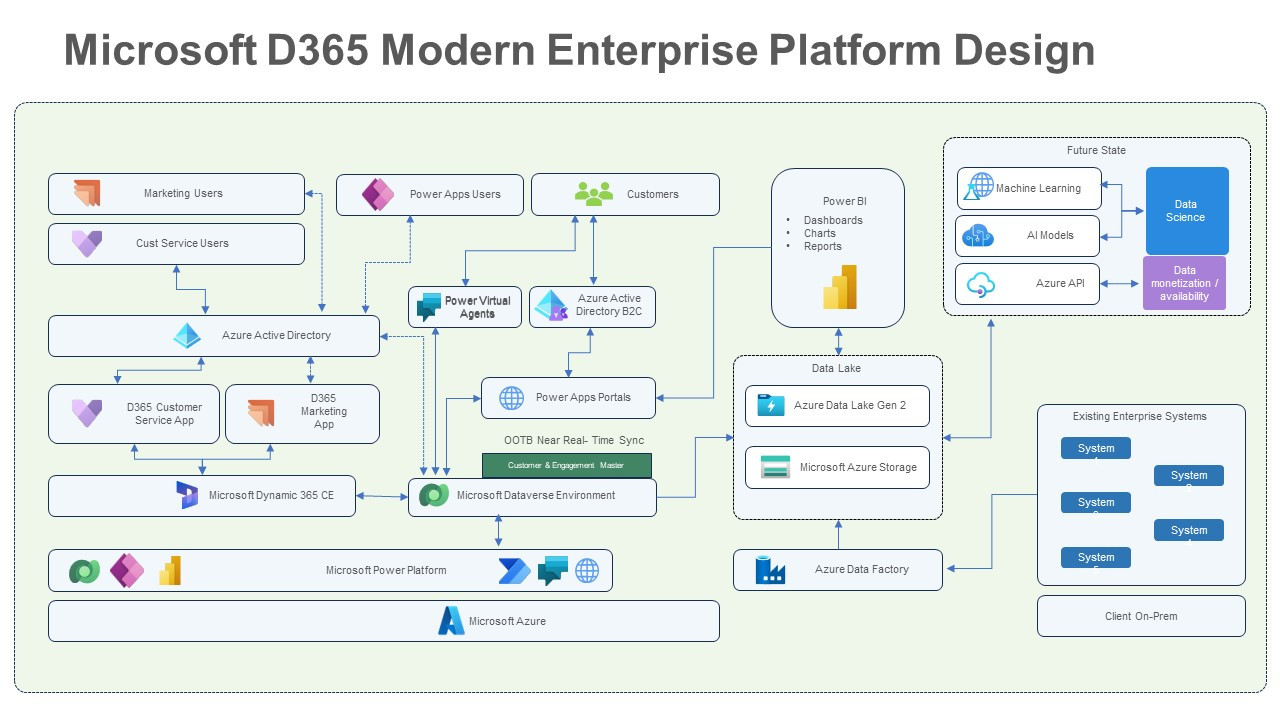This screenshot has width=1280, height=720.
Task: Click the Client On-Prem box
Action: [x=1141, y=616]
